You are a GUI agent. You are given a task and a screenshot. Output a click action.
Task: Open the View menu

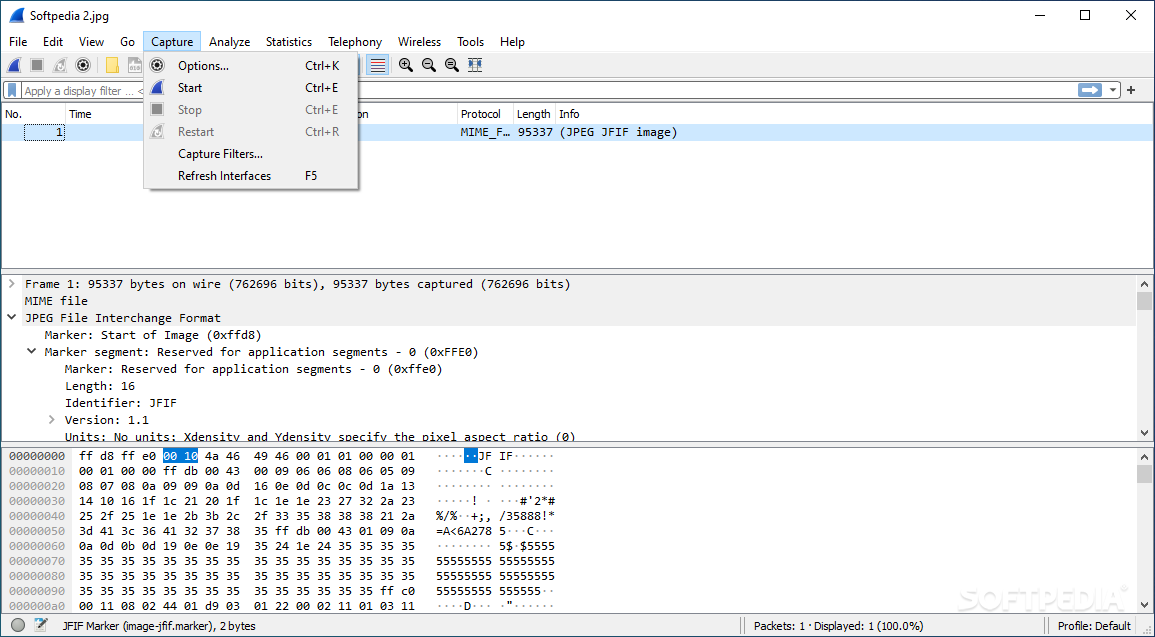pyautogui.click(x=91, y=42)
